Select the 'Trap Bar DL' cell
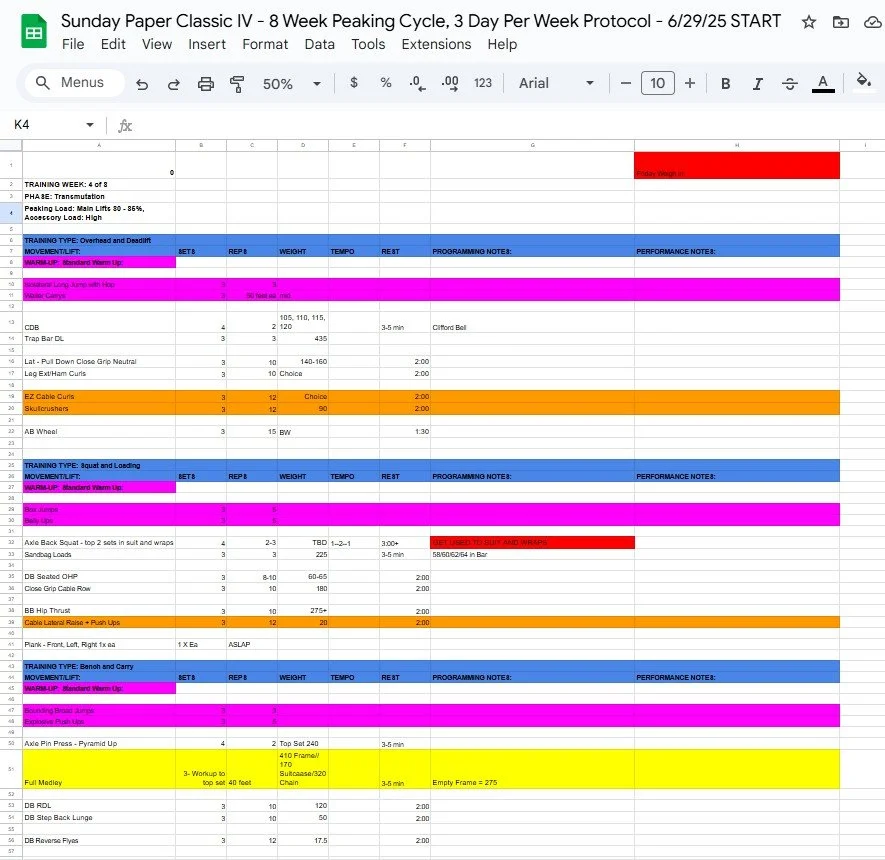 (99, 339)
